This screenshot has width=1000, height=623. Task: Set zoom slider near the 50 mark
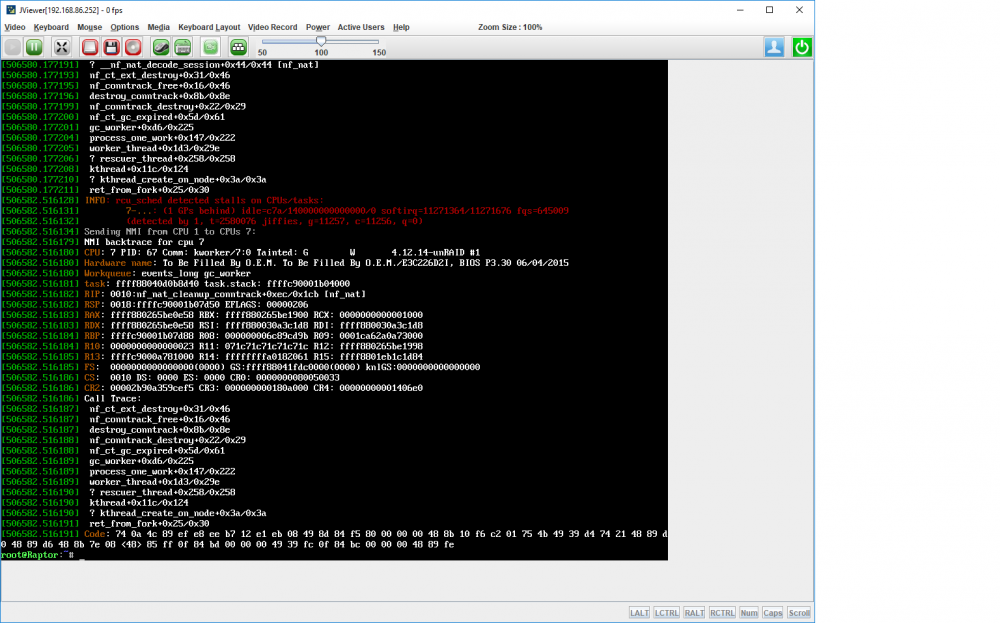263,41
